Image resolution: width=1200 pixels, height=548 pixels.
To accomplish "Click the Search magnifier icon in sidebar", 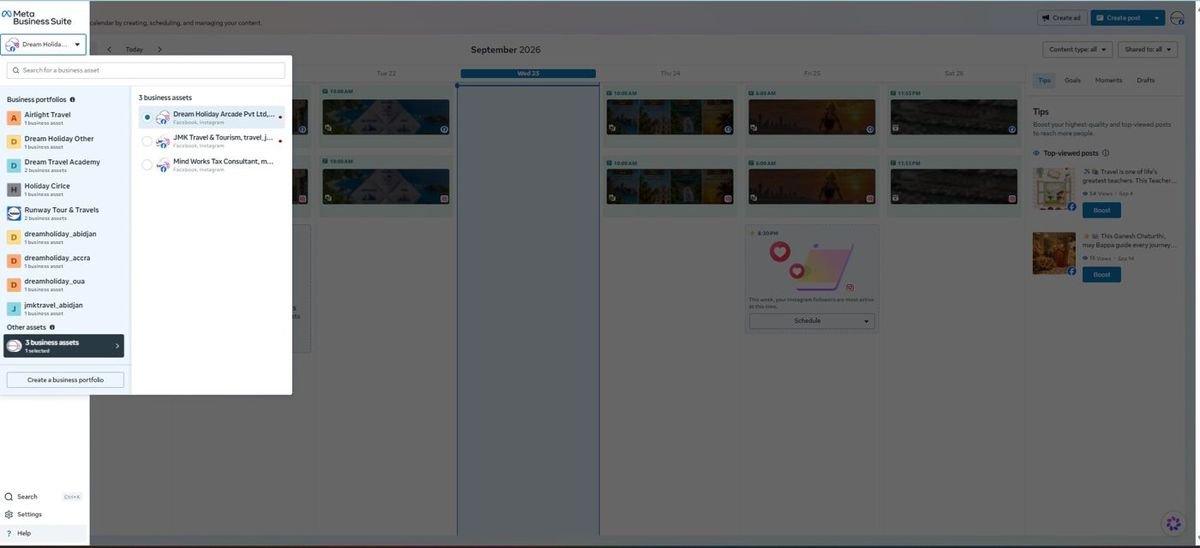I will (x=9, y=496).
